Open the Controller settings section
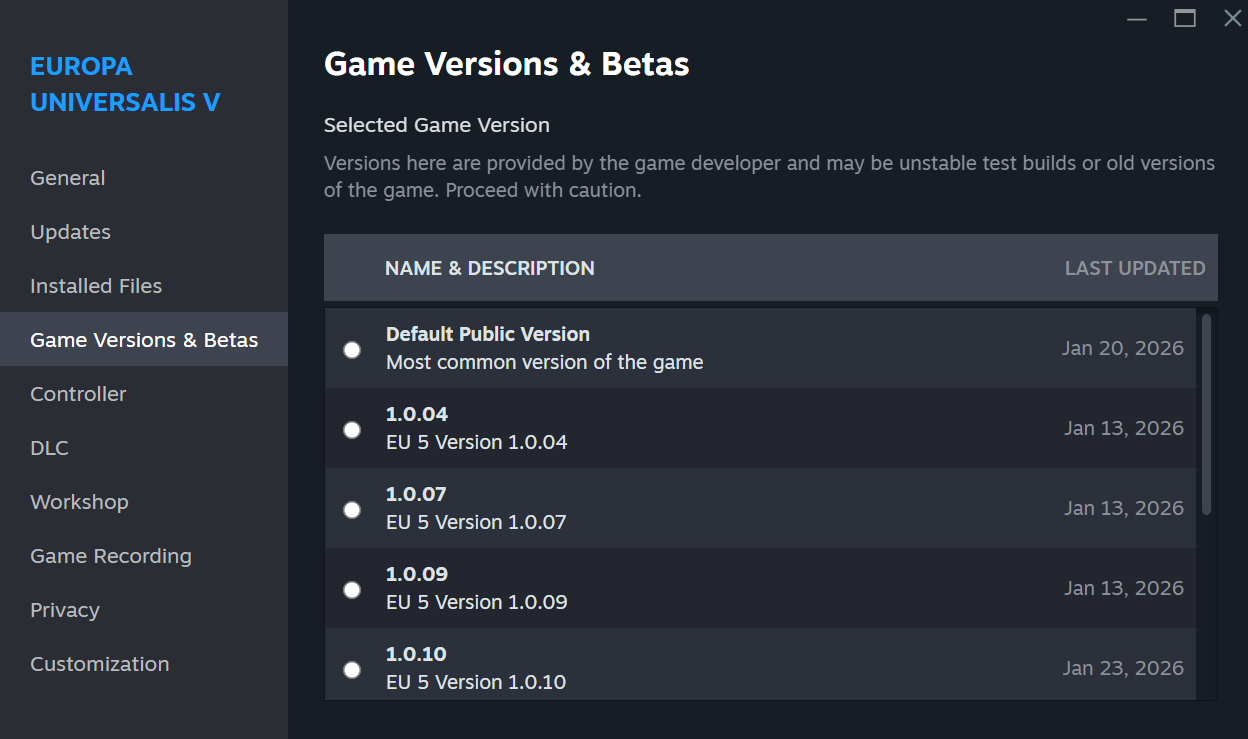This screenshot has width=1248, height=739. (x=144, y=394)
